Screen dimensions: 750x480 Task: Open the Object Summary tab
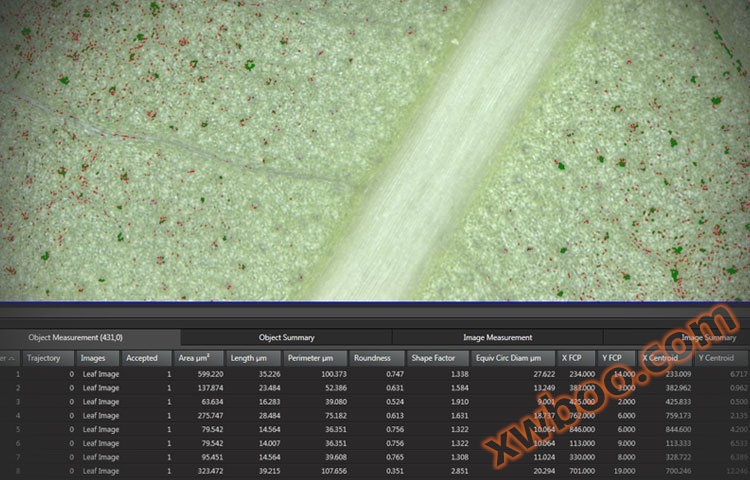[286, 337]
